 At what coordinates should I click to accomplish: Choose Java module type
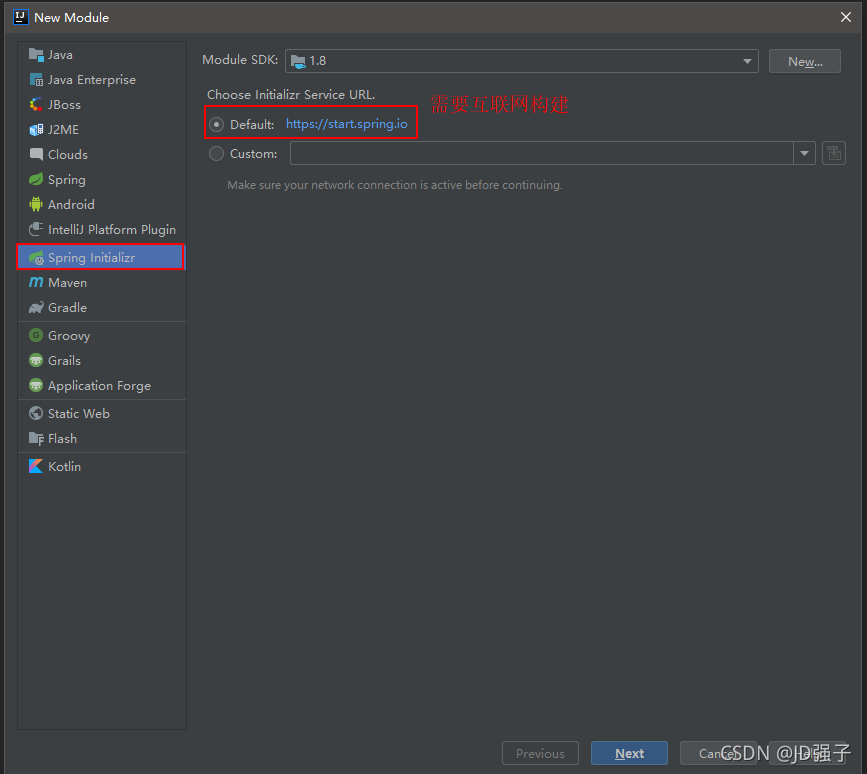[x=102, y=55]
